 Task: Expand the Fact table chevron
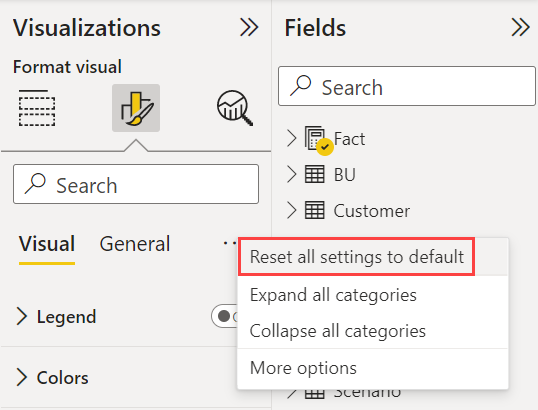[292, 139]
